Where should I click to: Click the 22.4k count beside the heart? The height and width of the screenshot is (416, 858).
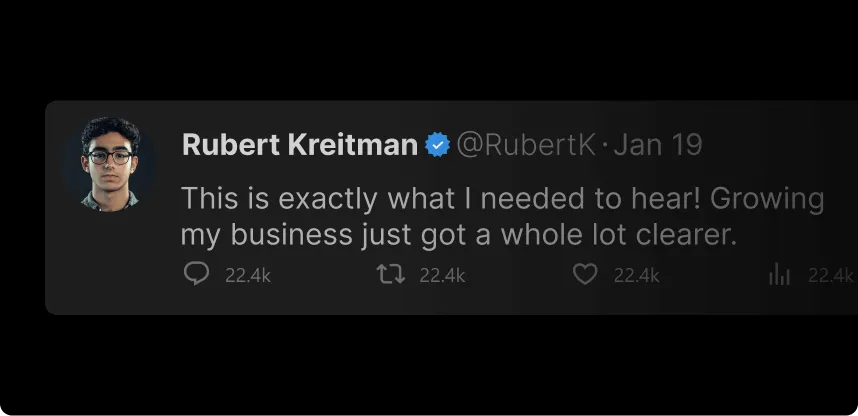click(x=636, y=275)
